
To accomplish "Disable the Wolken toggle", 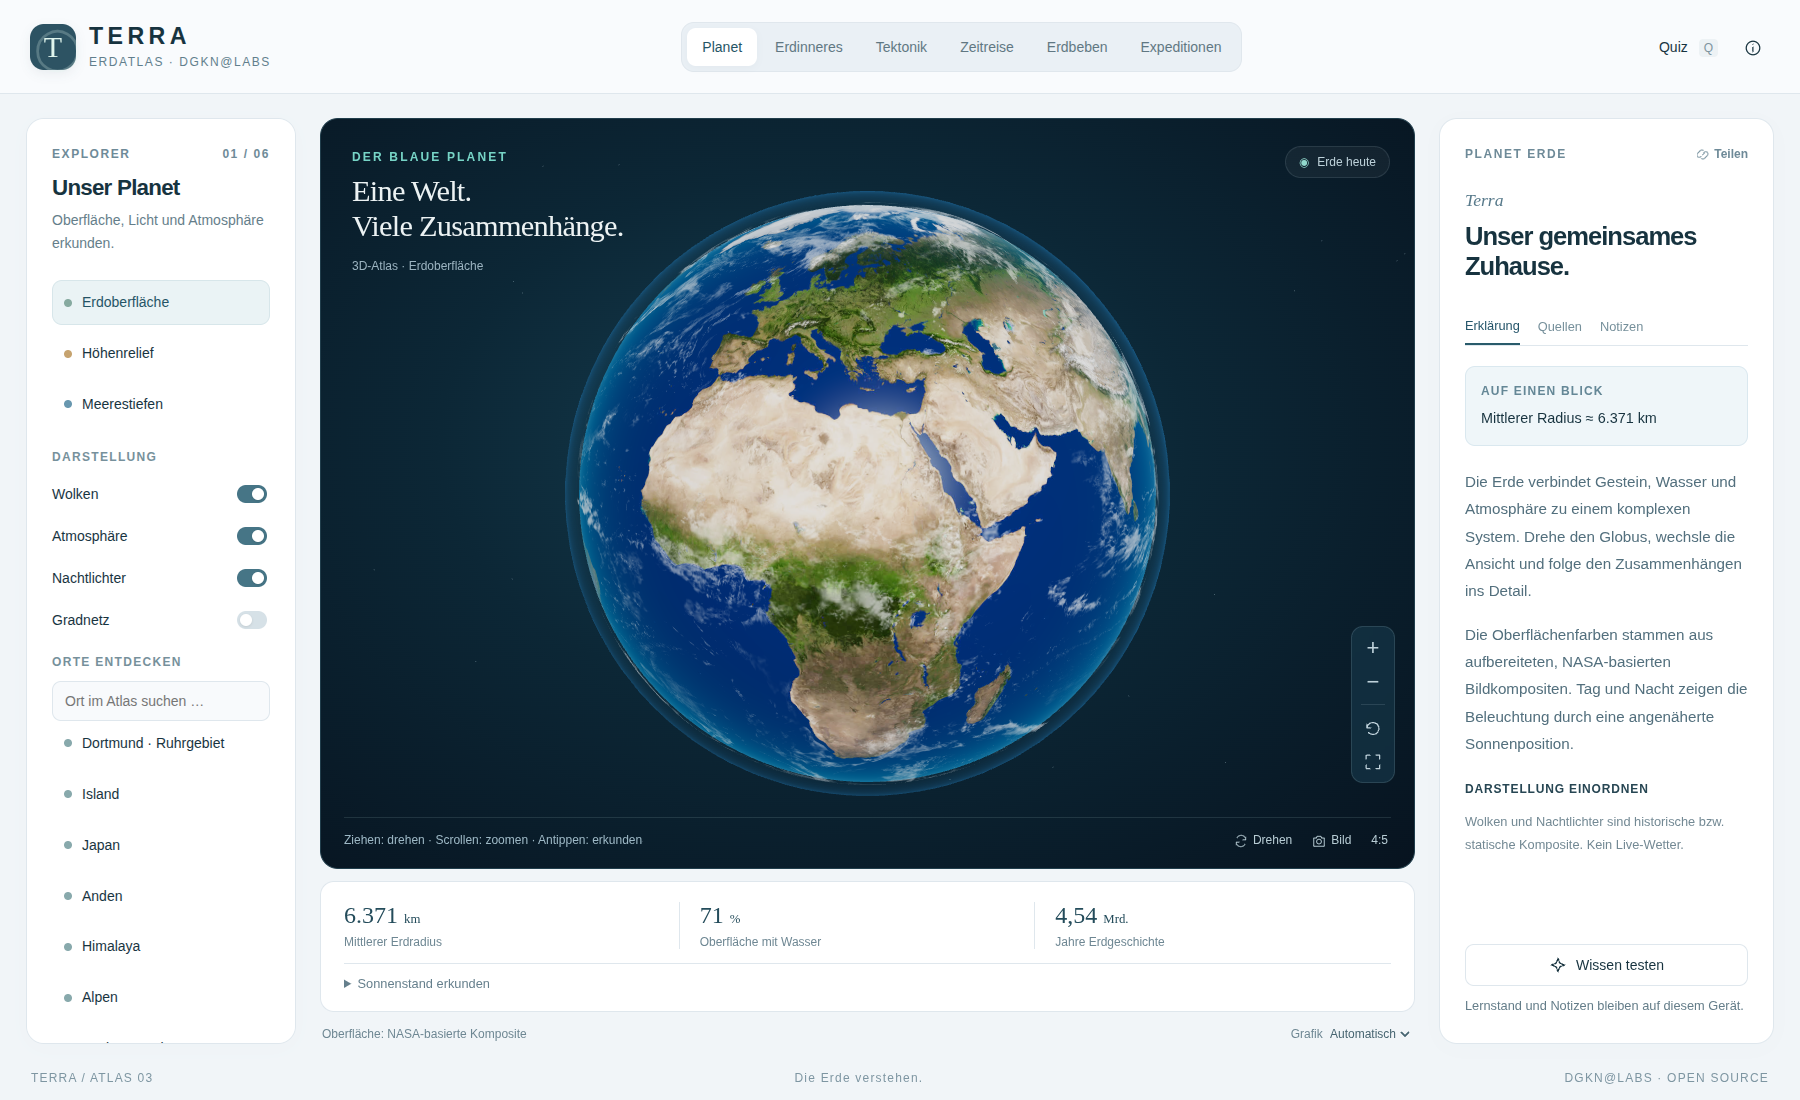I will [x=252, y=494].
